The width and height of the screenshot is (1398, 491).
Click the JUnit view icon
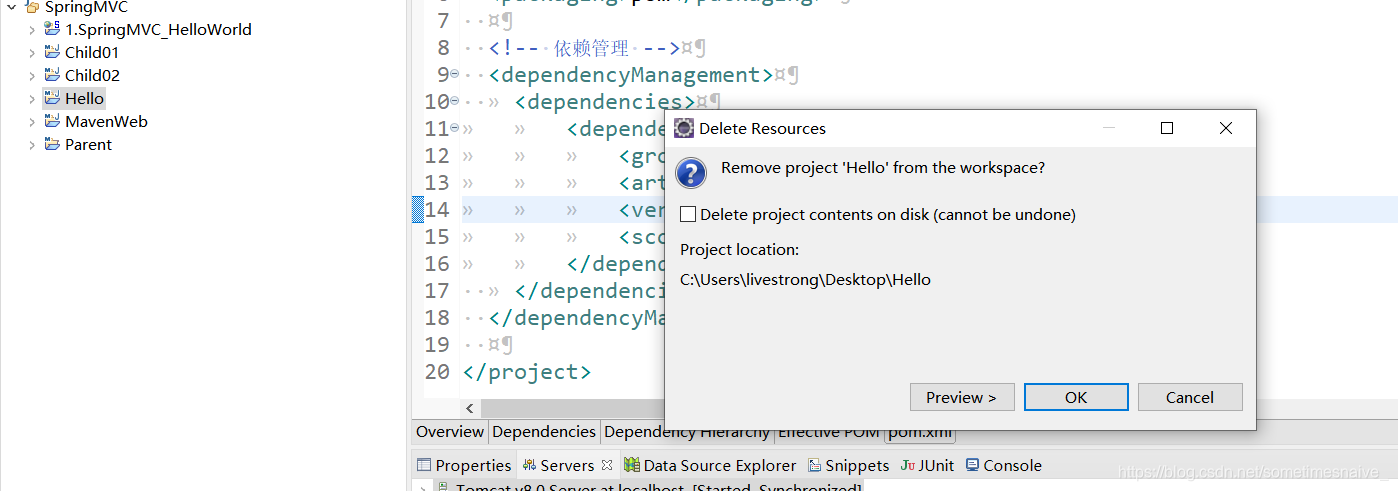point(907,465)
